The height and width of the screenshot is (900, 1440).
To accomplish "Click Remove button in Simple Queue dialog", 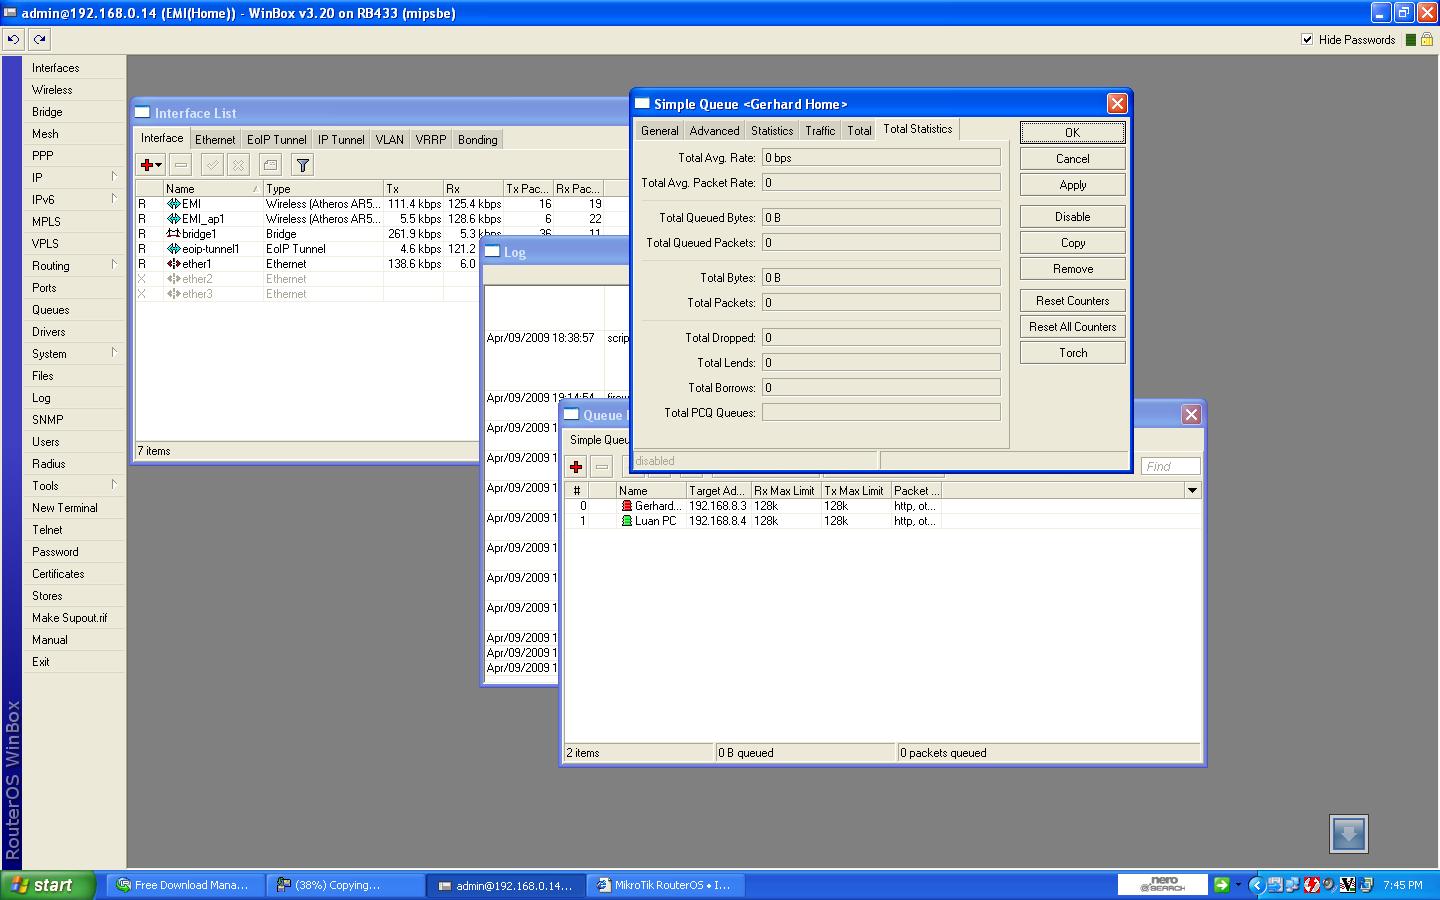I will [x=1073, y=269].
